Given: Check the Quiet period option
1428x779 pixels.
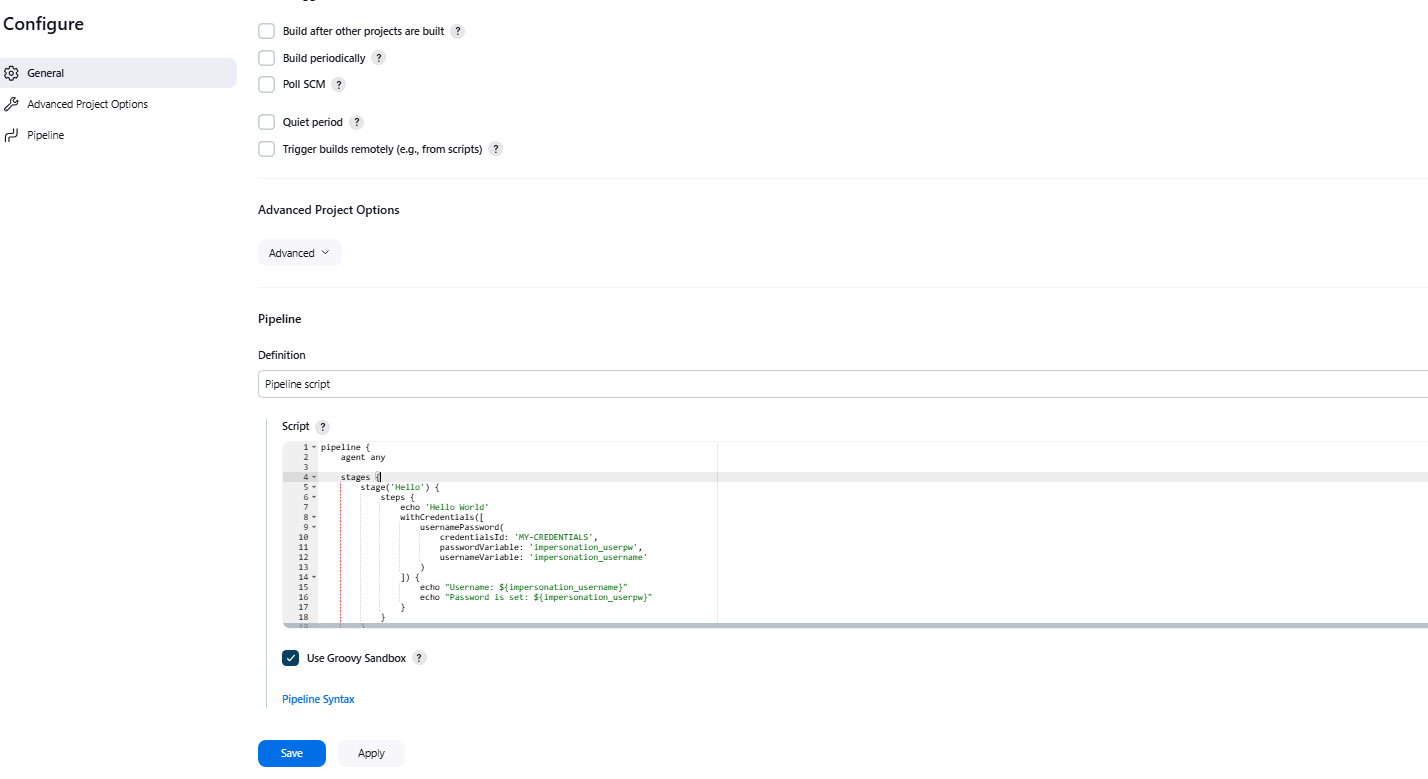Looking at the screenshot, I should pos(266,122).
